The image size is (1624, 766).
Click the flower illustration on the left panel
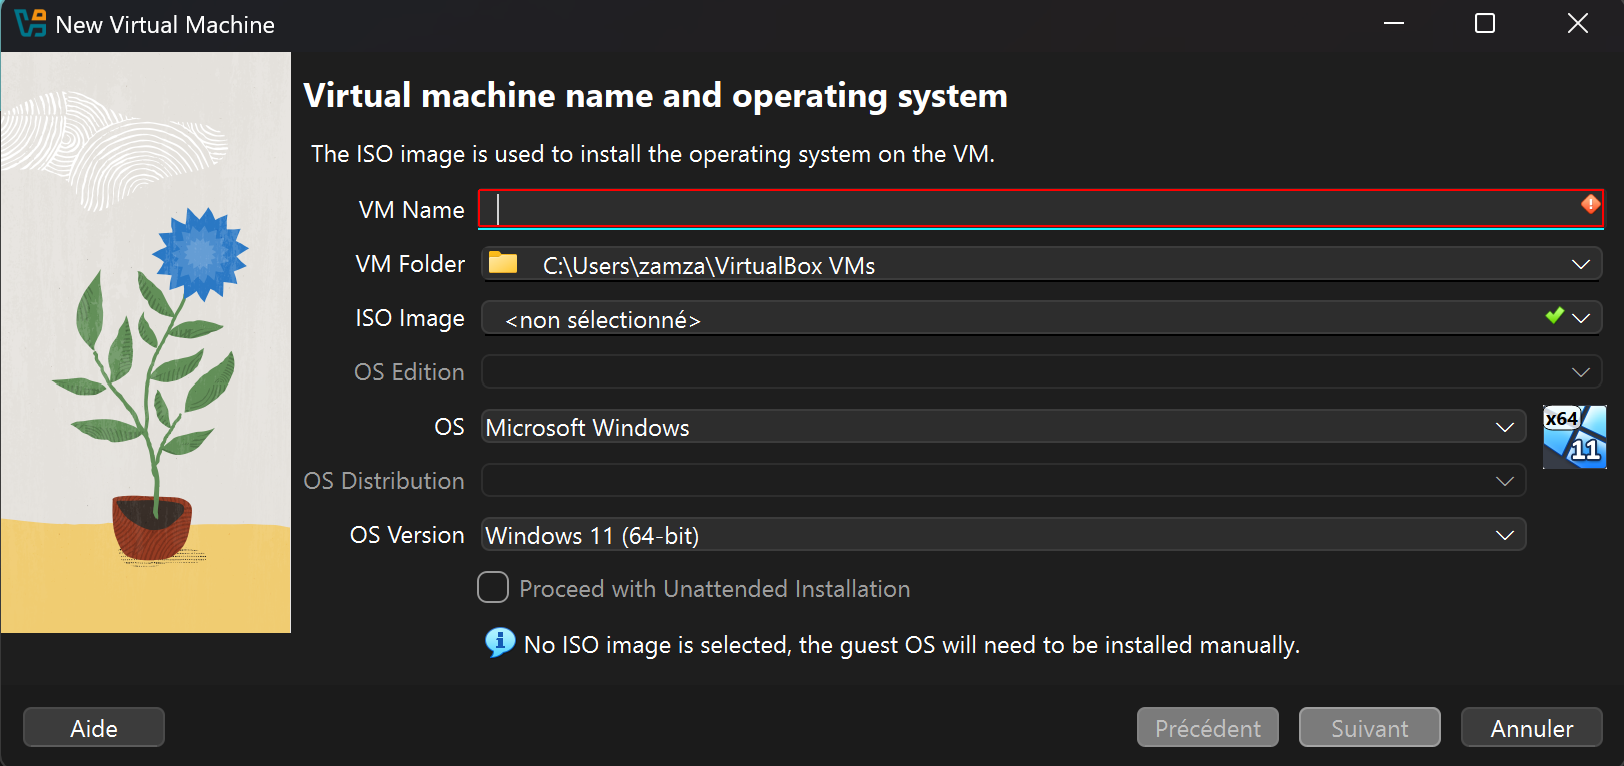tap(146, 342)
